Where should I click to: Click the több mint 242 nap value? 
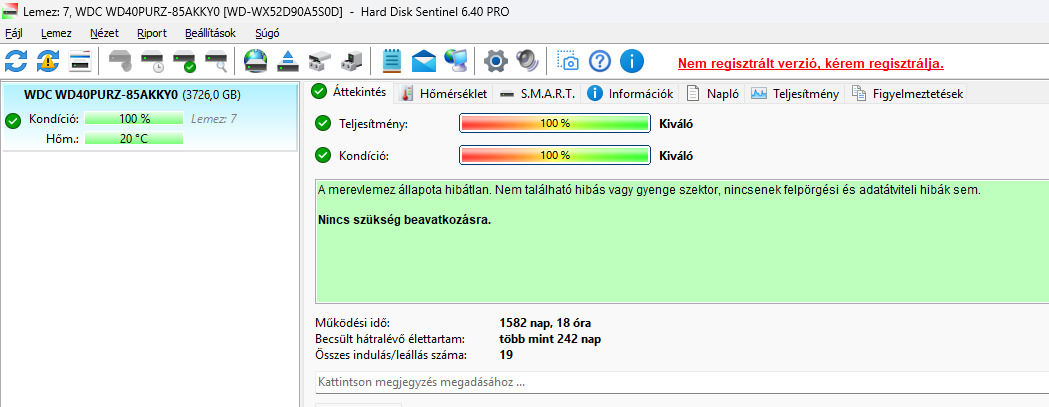(x=550, y=339)
